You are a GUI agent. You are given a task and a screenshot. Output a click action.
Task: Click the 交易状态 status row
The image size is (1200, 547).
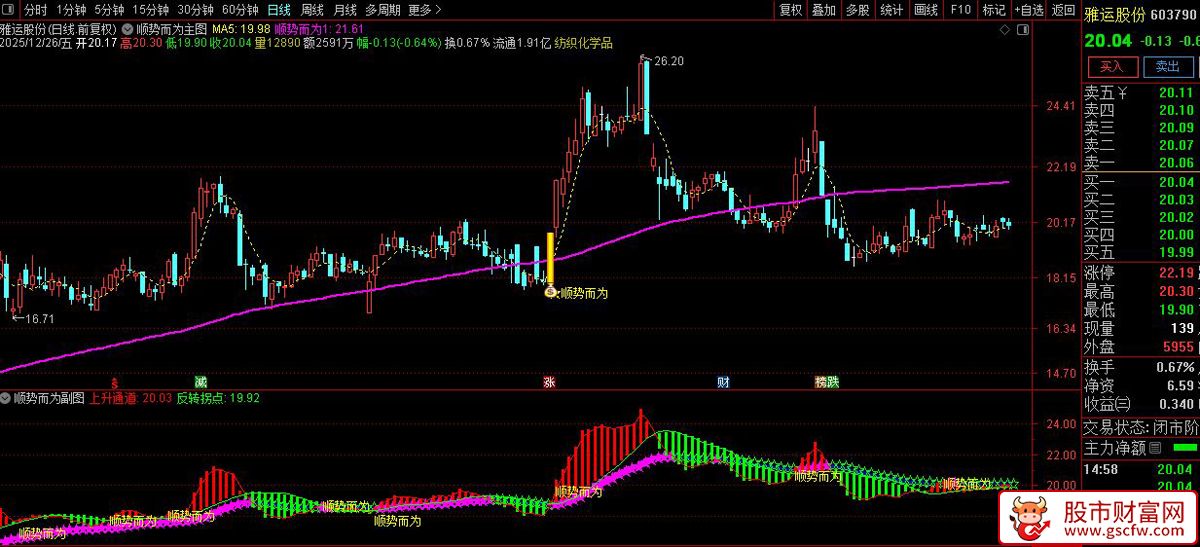click(x=1141, y=427)
